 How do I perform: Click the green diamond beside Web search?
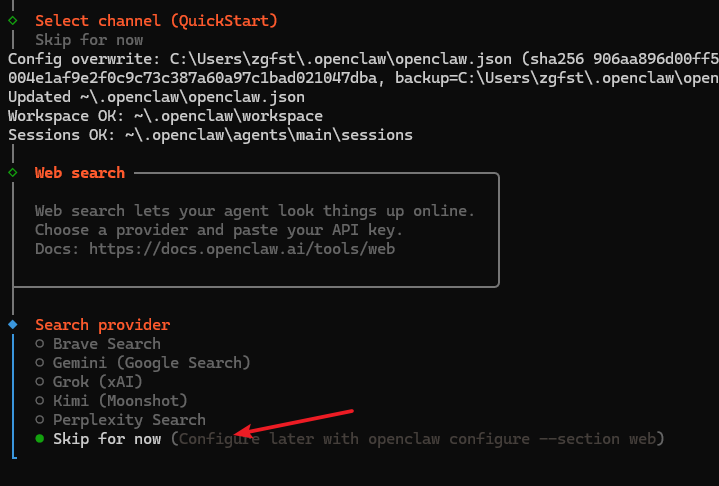click(13, 173)
